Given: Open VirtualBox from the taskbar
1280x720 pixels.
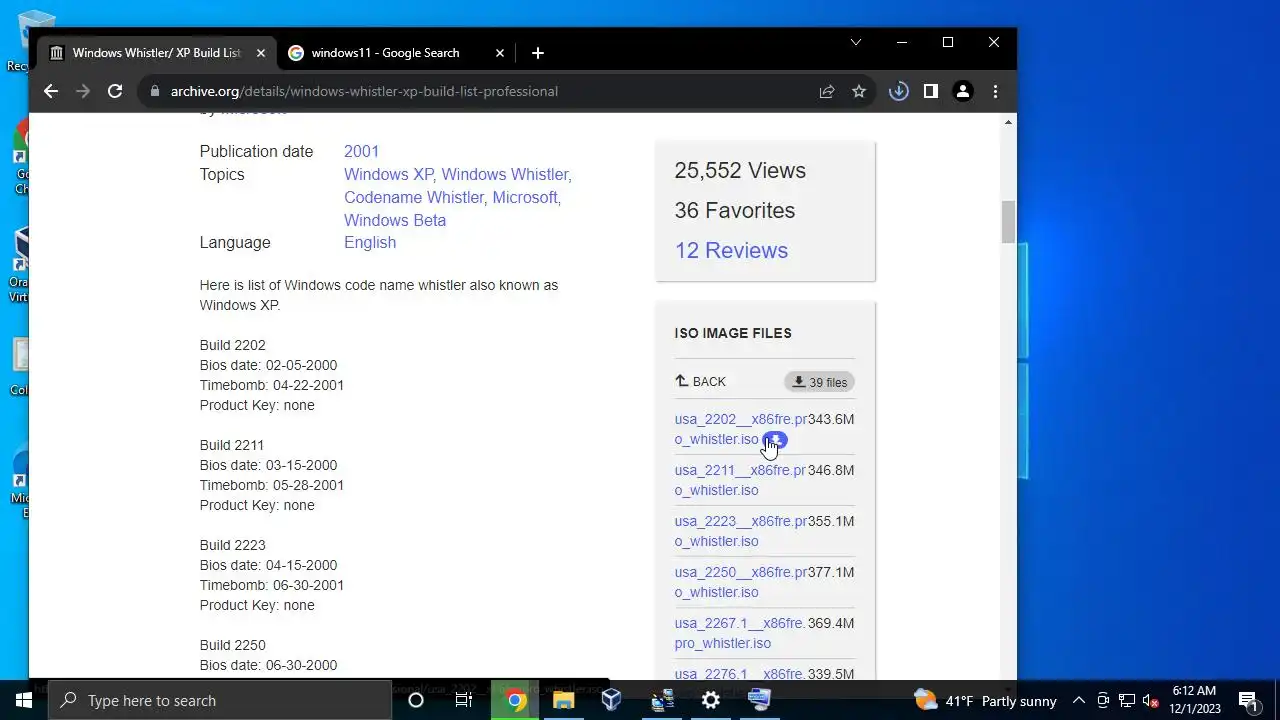Looking at the screenshot, I should [612, 700].
